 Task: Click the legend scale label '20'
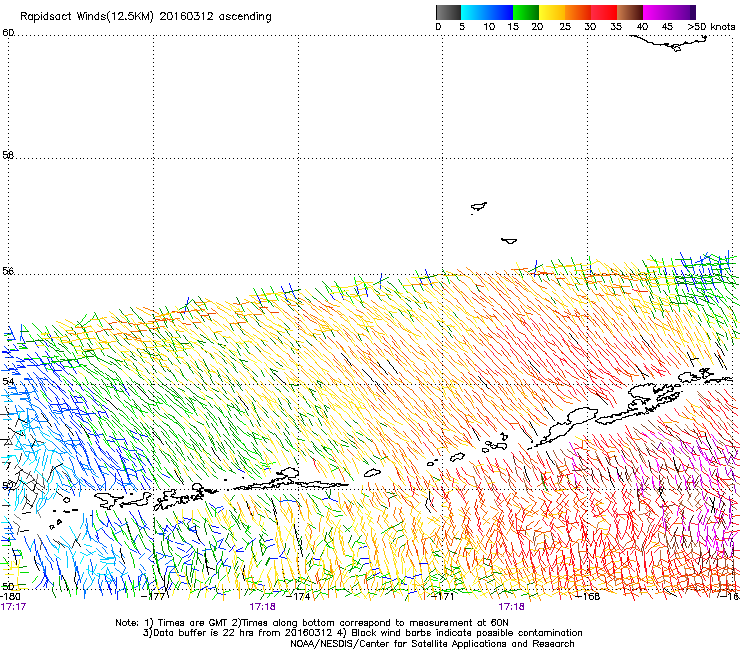[537, 27]
